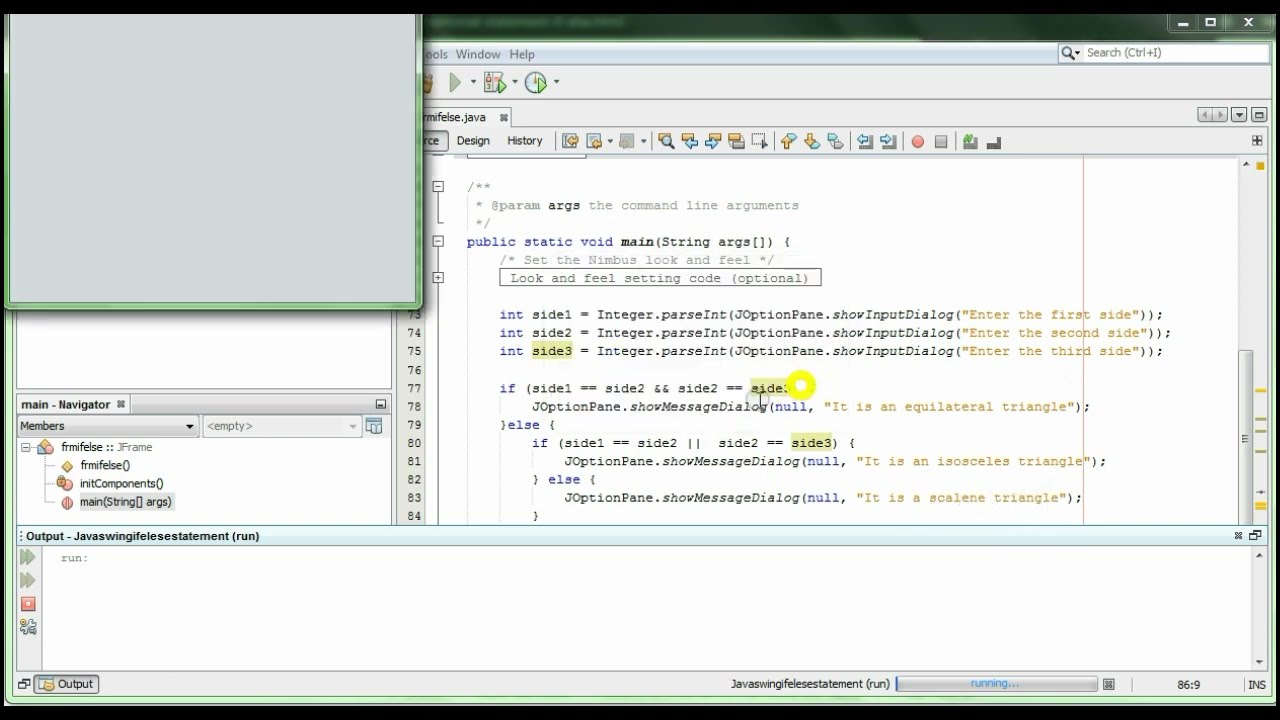The image size is (1280, 720).
Task: Close the main - Navigator tab
Action: [121, 404]
